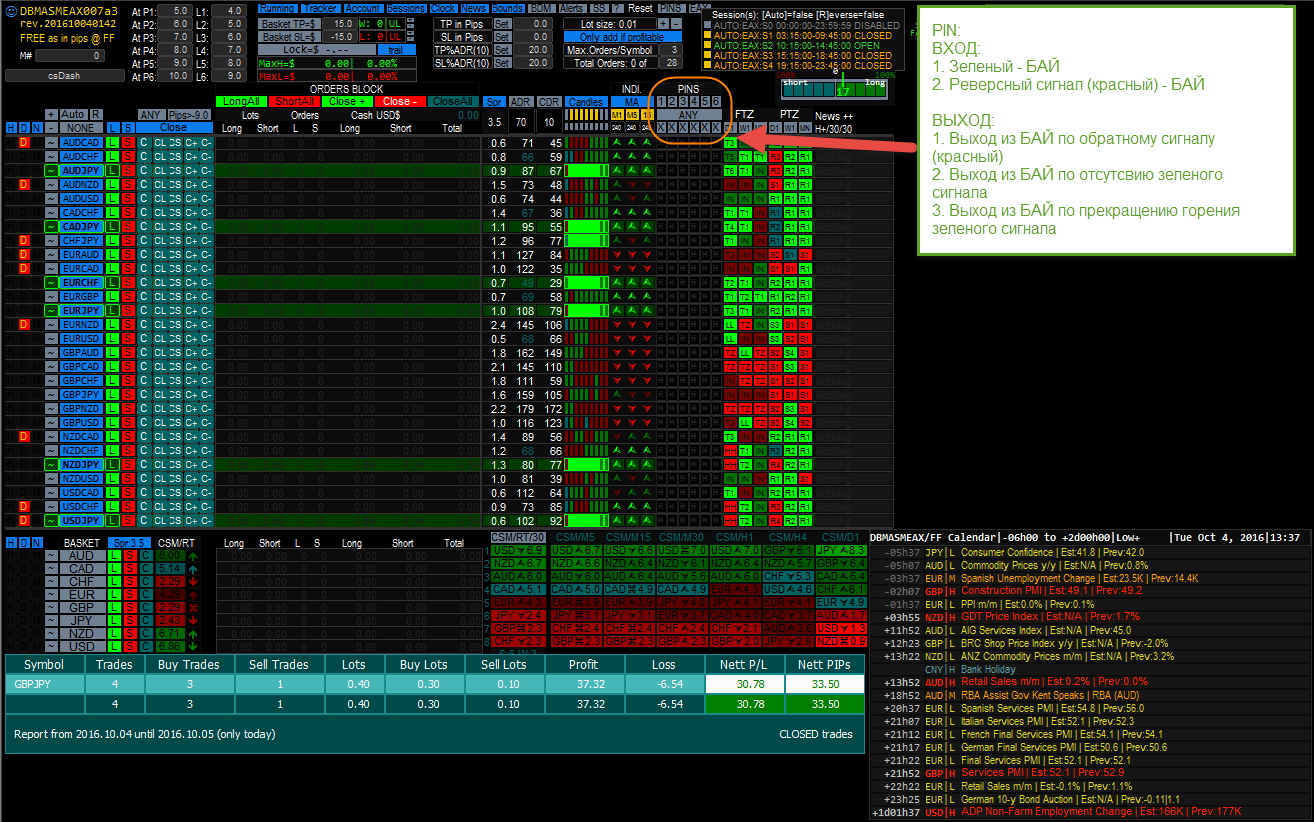Click the Basket TP=$ value 15.0 field
The width and height of the screenshot is (1314, 822).
coord(340,23)
